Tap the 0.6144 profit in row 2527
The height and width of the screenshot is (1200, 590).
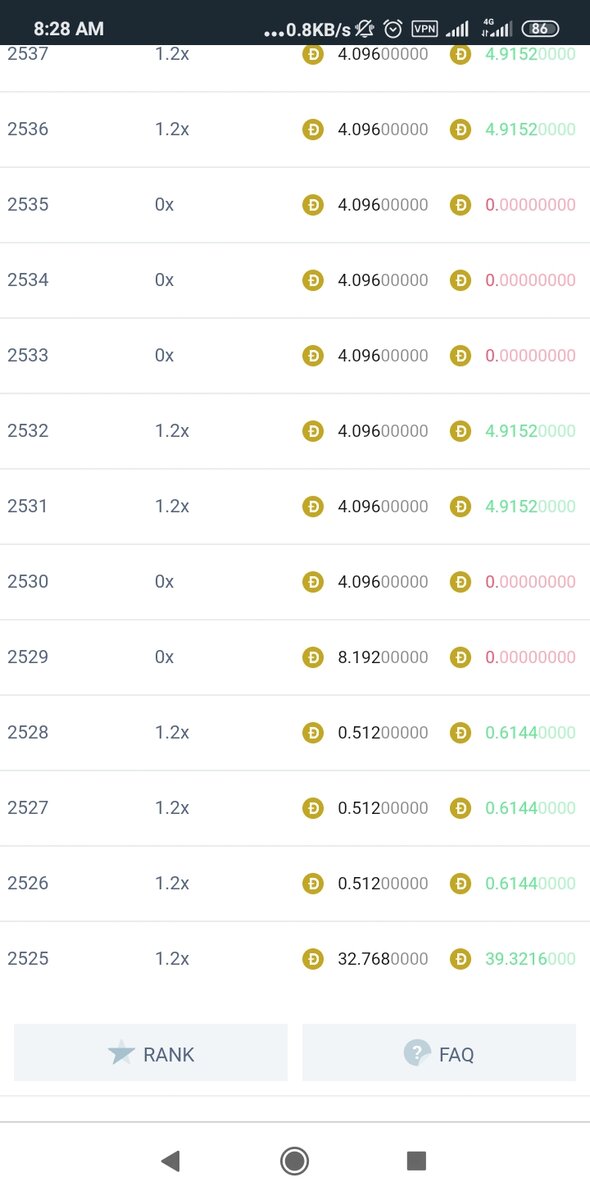pyautogui.click(x=530, y=808)
